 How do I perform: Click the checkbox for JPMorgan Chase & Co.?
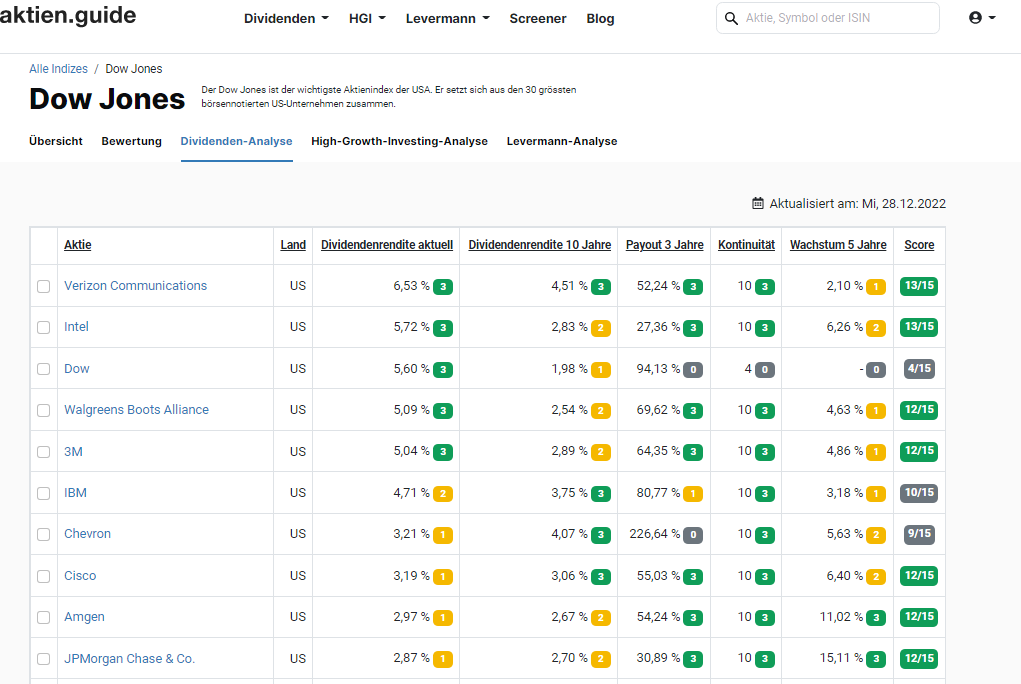pos(44,659)
